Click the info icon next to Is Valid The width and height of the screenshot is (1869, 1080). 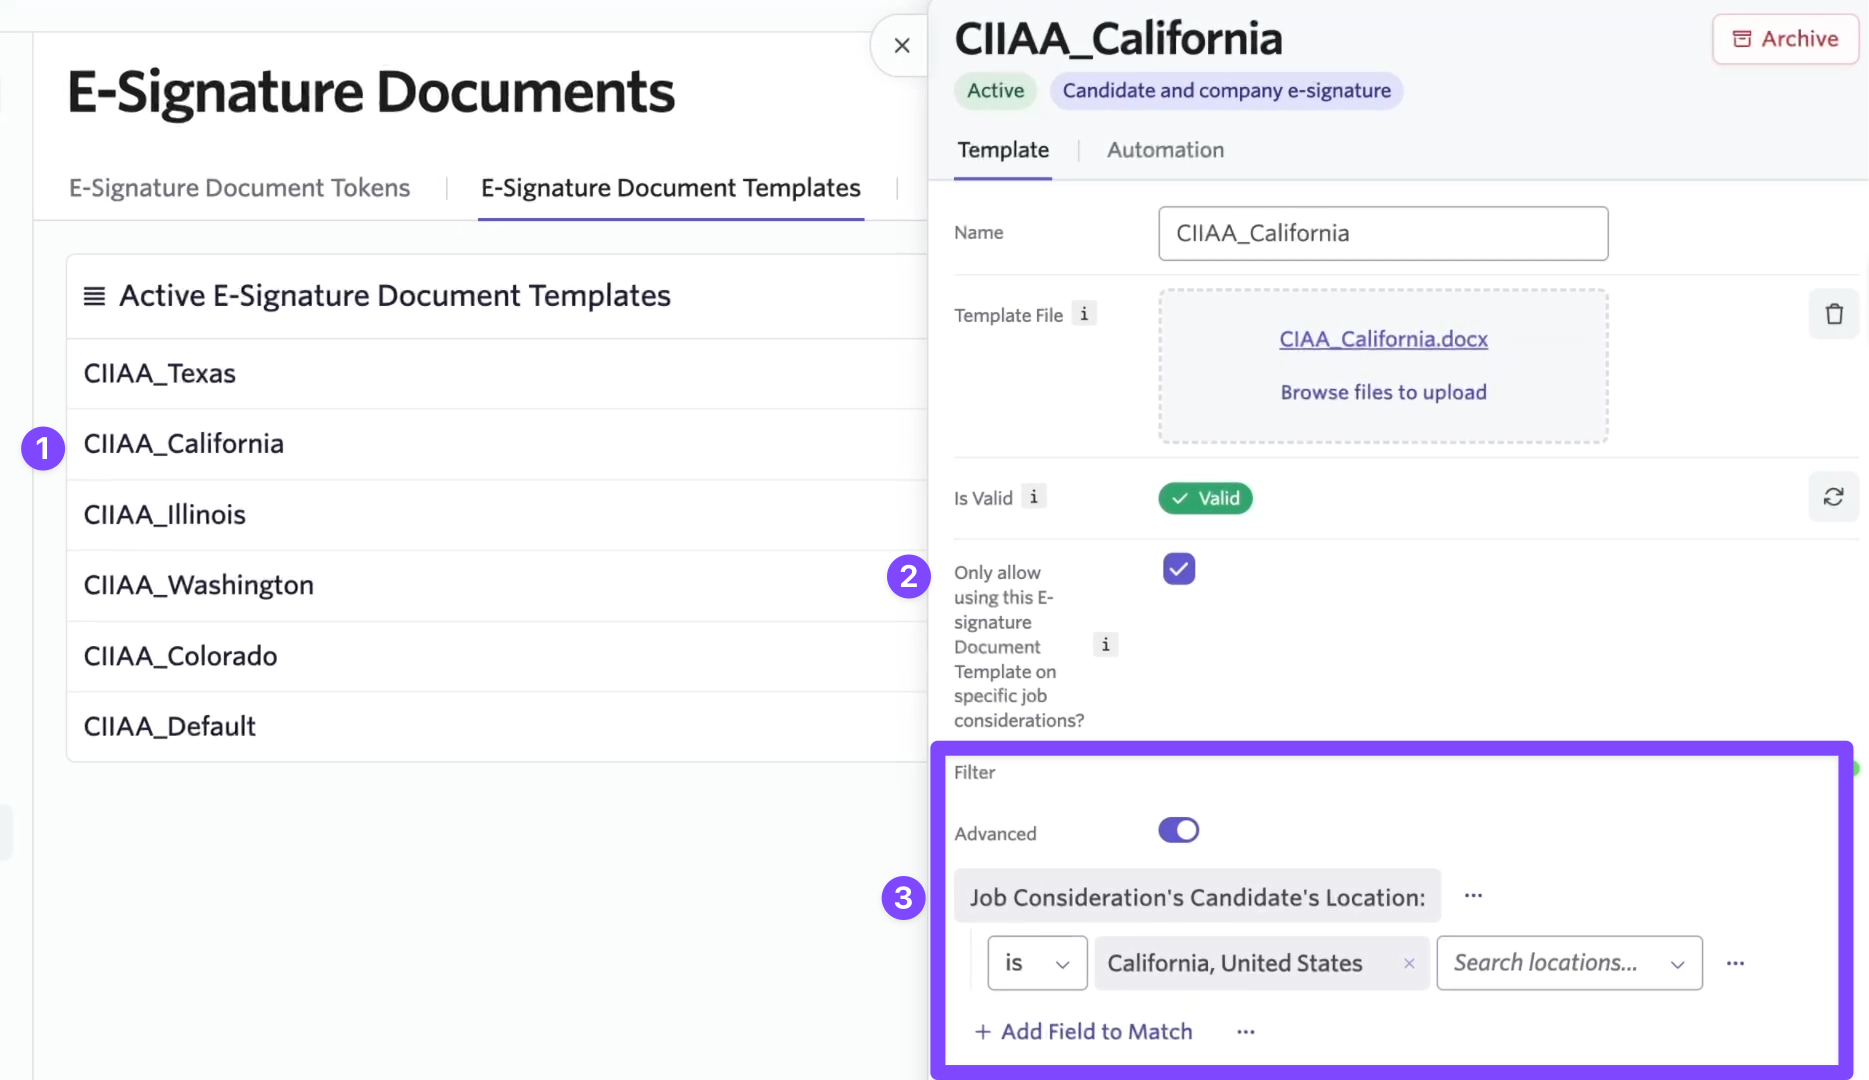pyautogui.click(x=1034, y=497)
